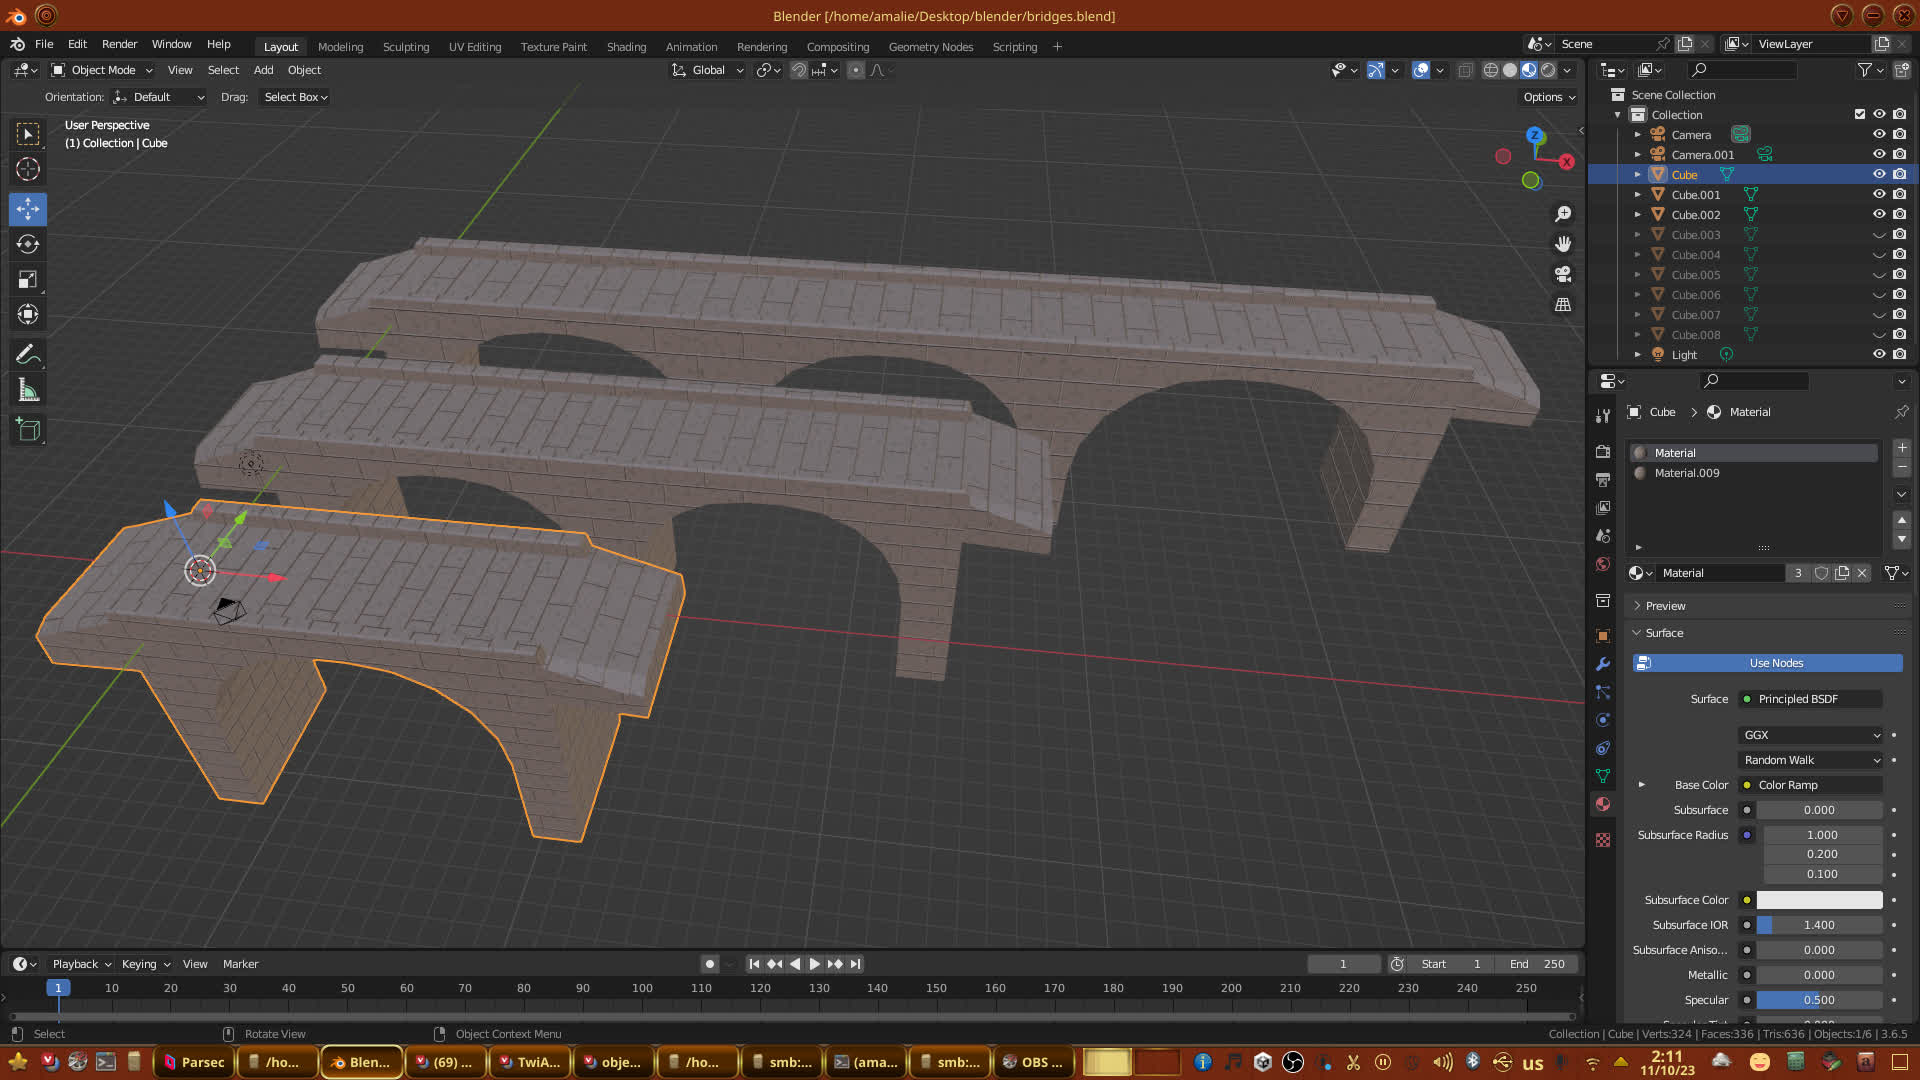Screen dimensions: 1920x1080
Task: Open the Modifier properties wrench tab
Action: pyautogui.click(x=1603, y=664)
